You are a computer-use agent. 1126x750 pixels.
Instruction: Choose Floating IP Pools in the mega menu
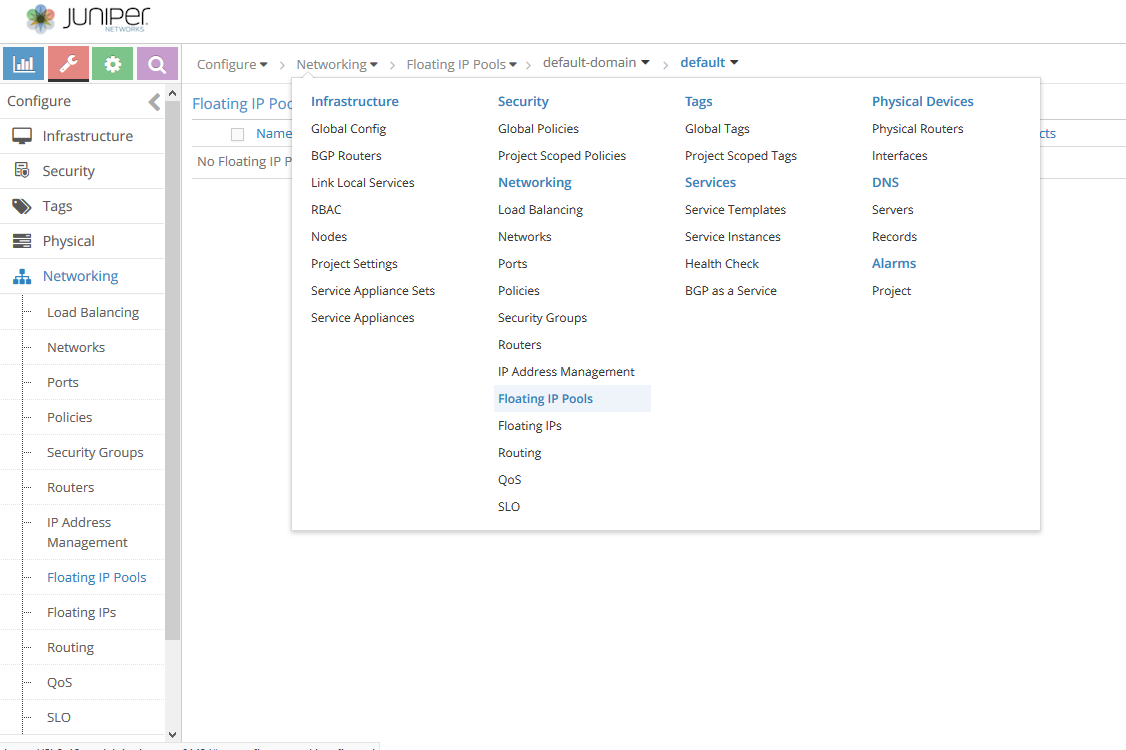572,399
